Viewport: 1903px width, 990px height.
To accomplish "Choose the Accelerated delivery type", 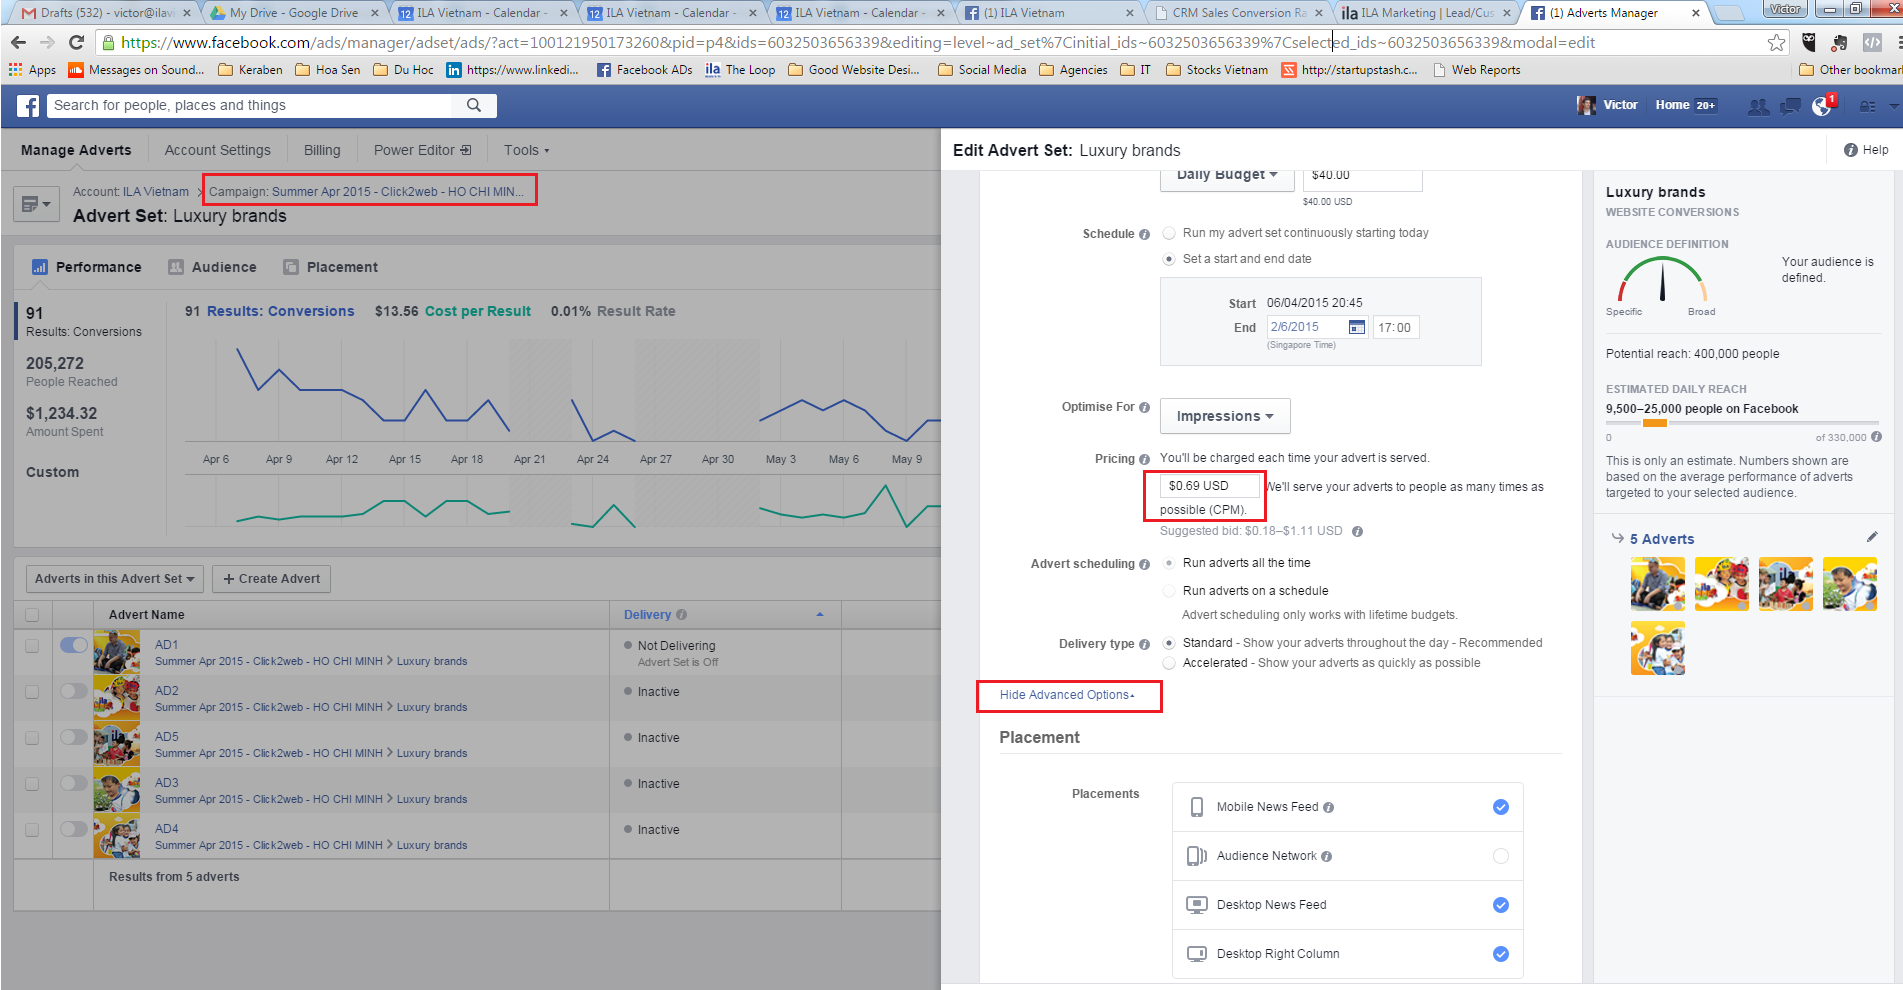I will 1169,663.
